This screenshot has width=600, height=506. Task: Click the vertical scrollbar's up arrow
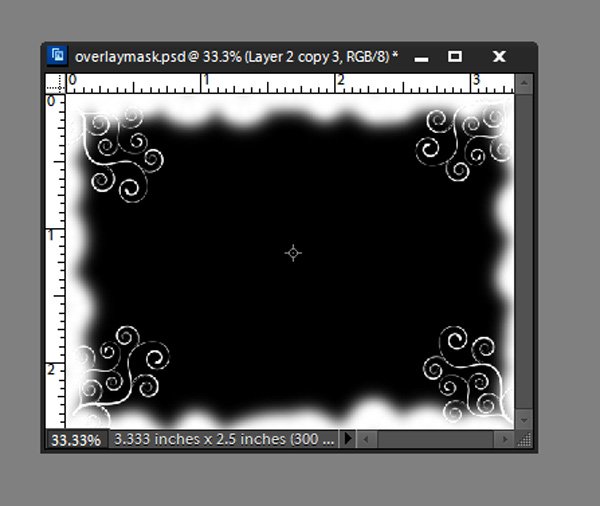[524, 83]
